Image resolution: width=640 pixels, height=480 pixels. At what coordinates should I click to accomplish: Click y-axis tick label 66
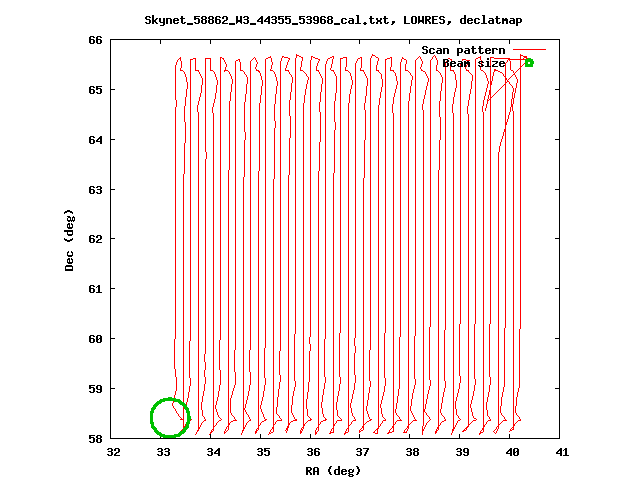coord(95,40)
